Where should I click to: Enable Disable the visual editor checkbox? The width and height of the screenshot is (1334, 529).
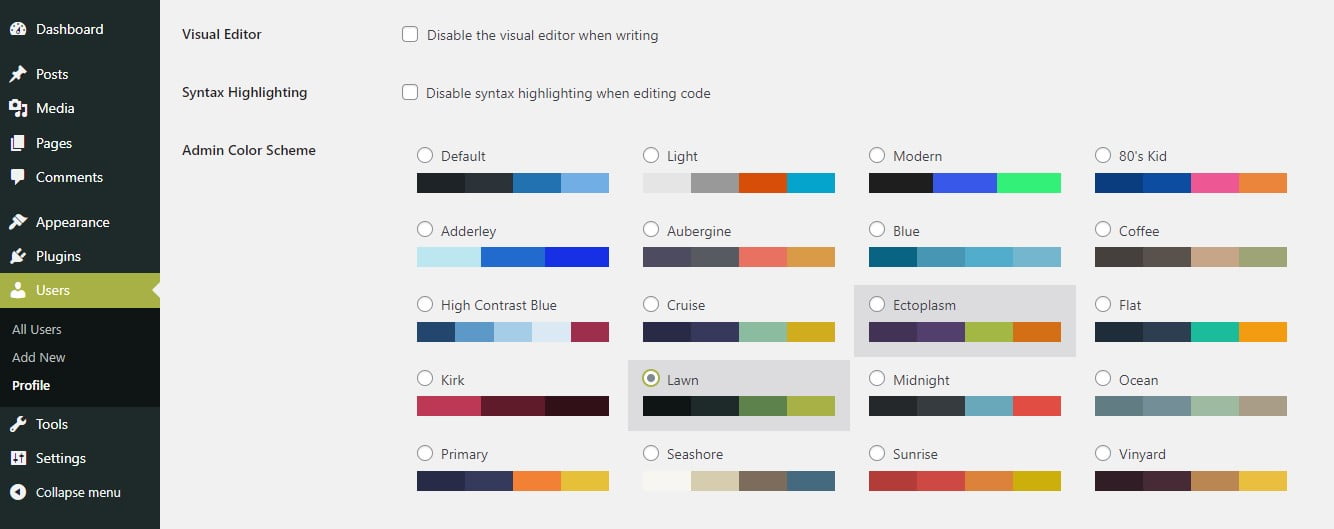pyautogui.click(x=410, y=35)
